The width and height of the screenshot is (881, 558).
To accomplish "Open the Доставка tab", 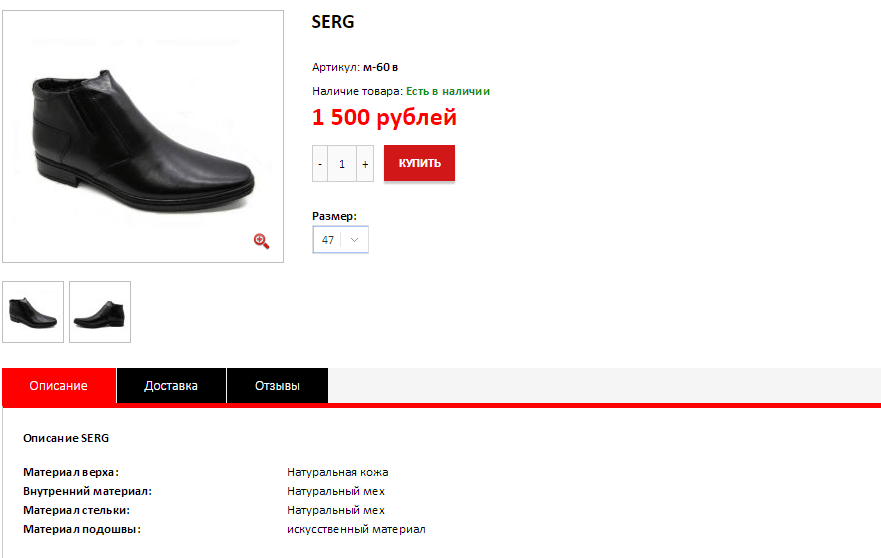I will (171, 386).
